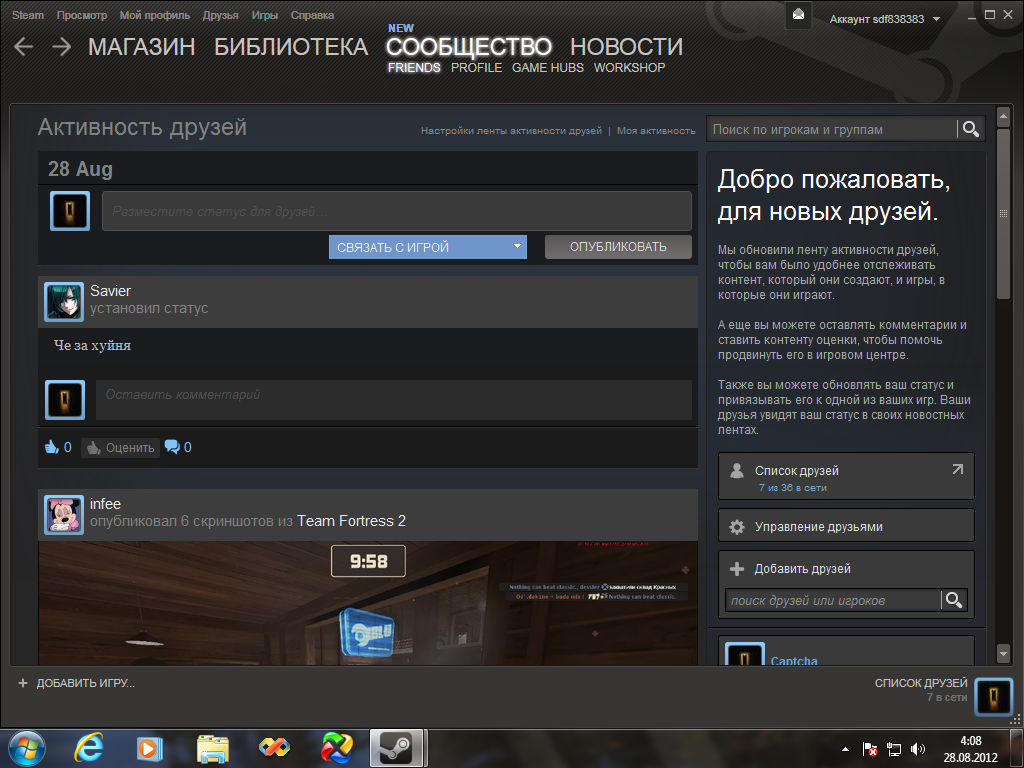Open the Аккаунт sdf838383 dropdown
The width and height of the screenshot is (1024, 768).
click(x=884, y=20)
